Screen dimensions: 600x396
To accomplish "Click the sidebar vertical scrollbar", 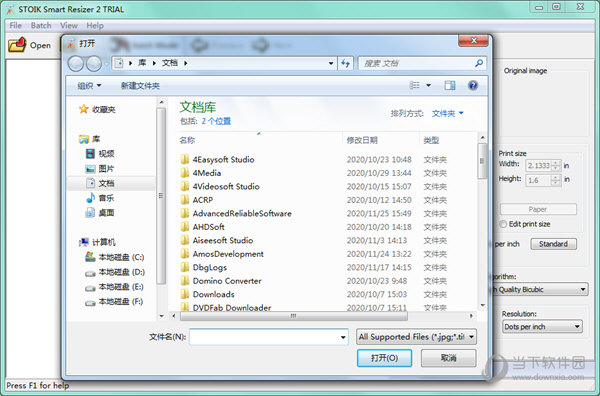I will (161, 196).
